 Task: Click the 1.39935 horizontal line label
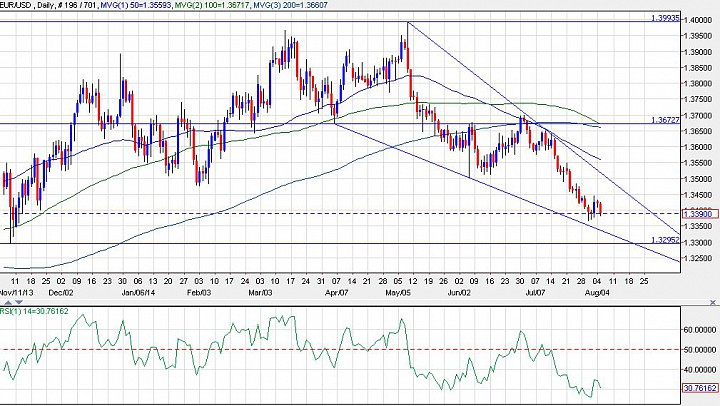[x=665, y=18]
